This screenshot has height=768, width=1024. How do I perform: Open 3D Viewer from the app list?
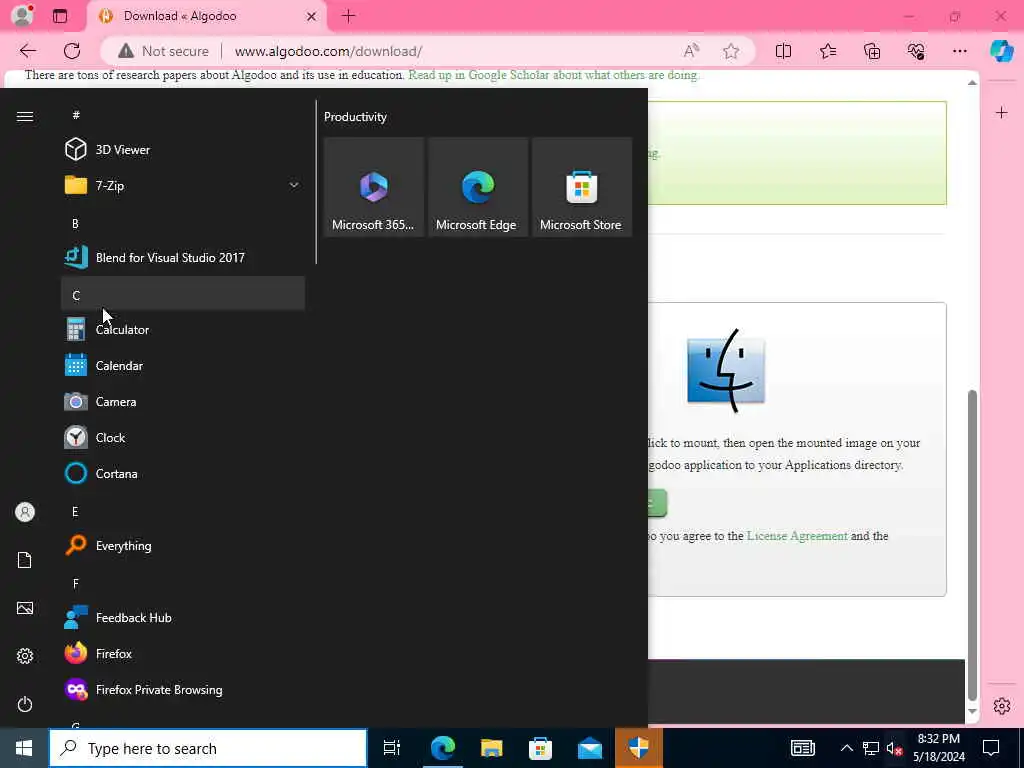point(183,150)
